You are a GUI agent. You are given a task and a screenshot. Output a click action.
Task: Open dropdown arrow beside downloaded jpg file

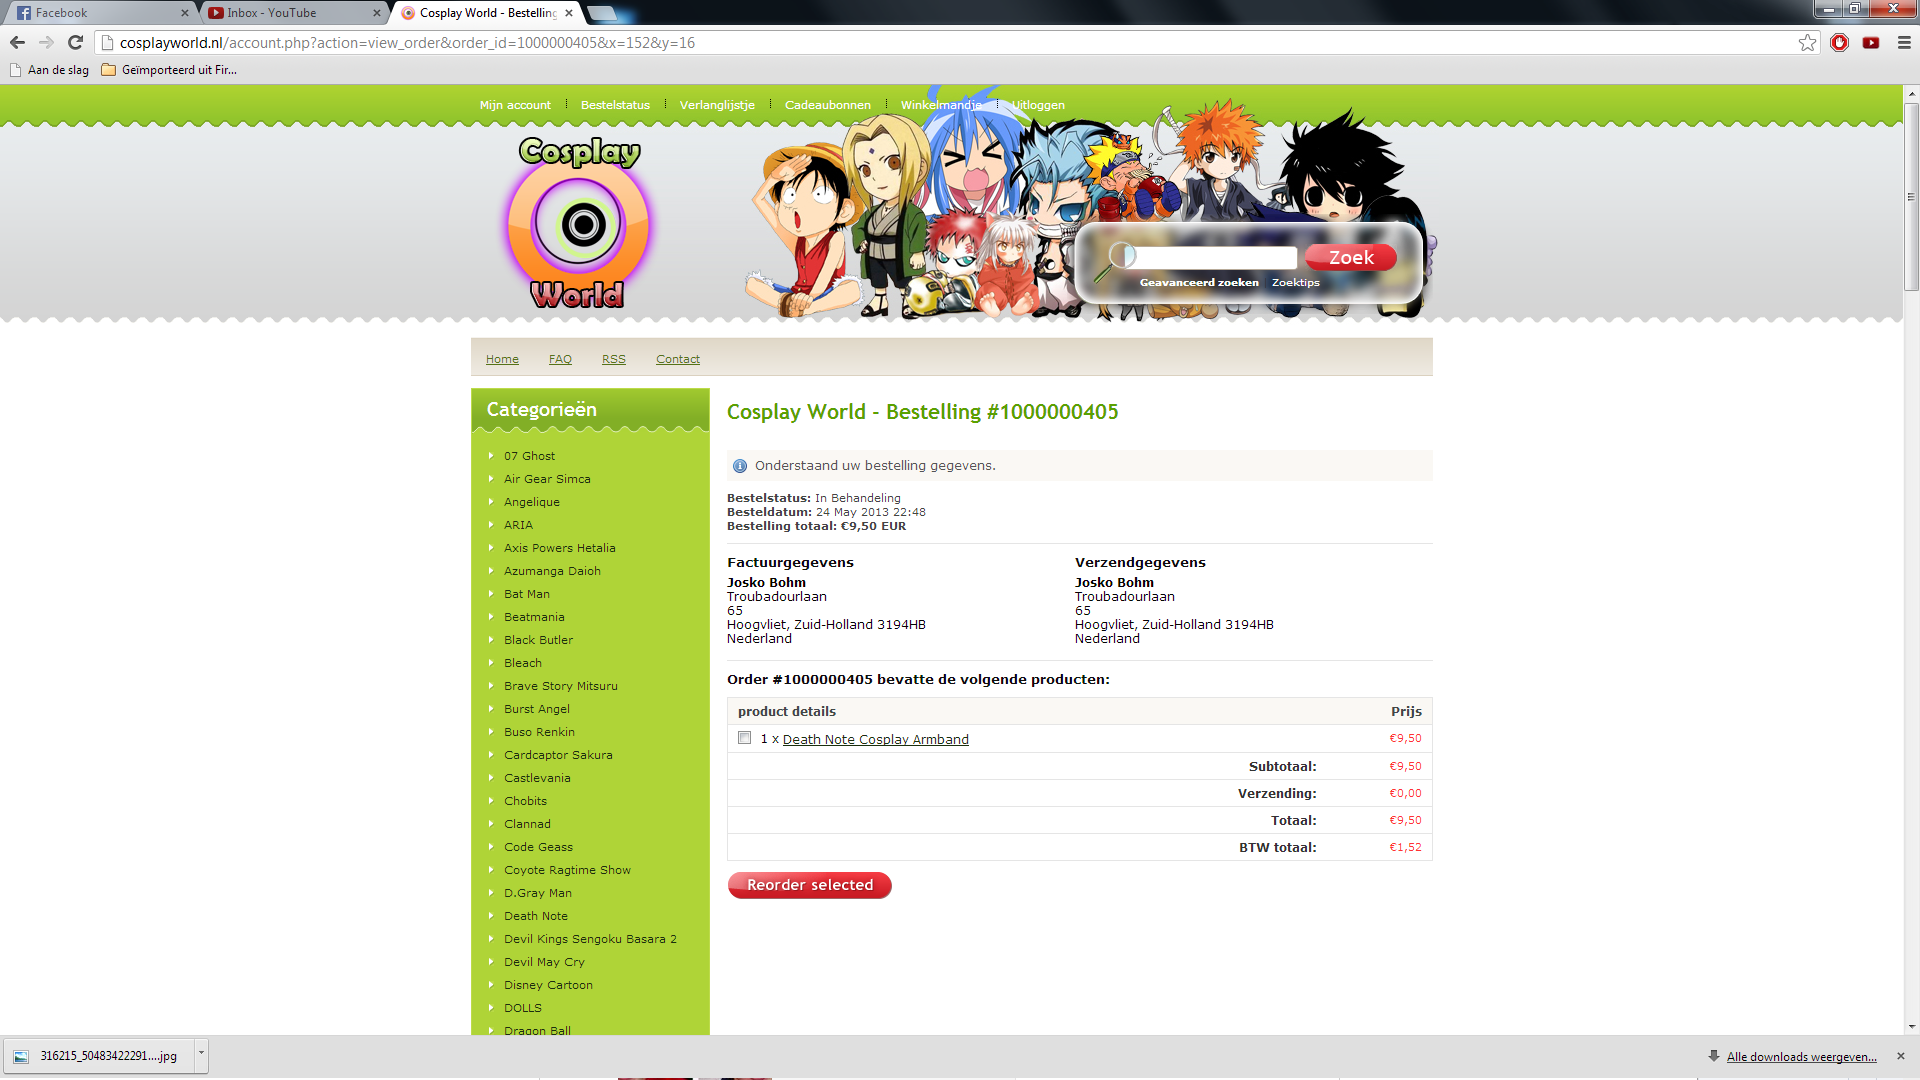201,1053
